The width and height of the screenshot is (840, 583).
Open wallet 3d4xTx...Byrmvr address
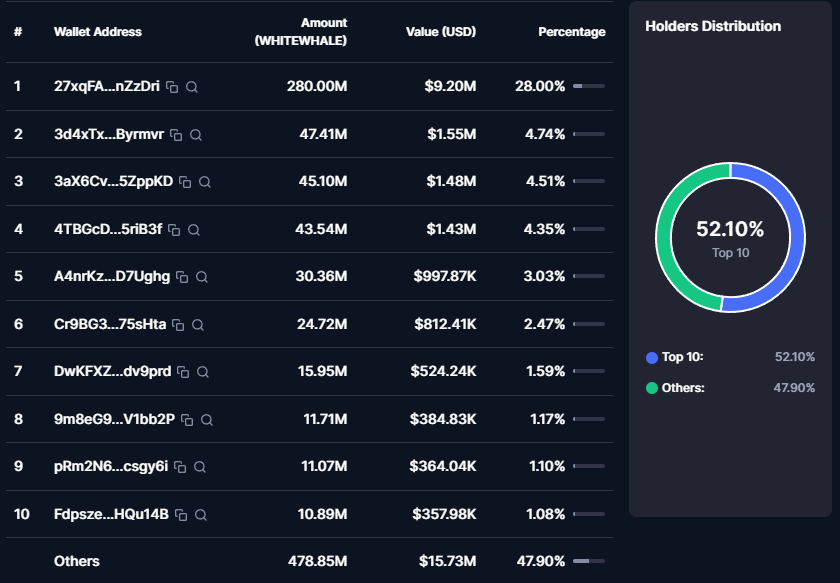[109, 134]
